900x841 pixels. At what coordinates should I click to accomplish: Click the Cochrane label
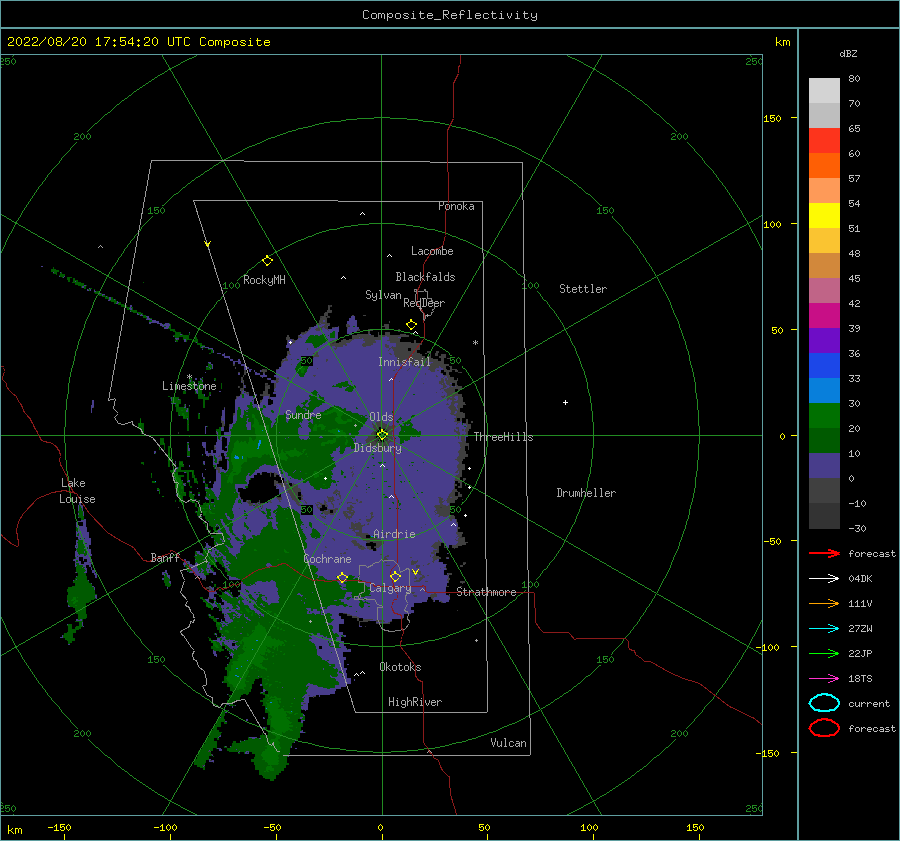(327, 559)
